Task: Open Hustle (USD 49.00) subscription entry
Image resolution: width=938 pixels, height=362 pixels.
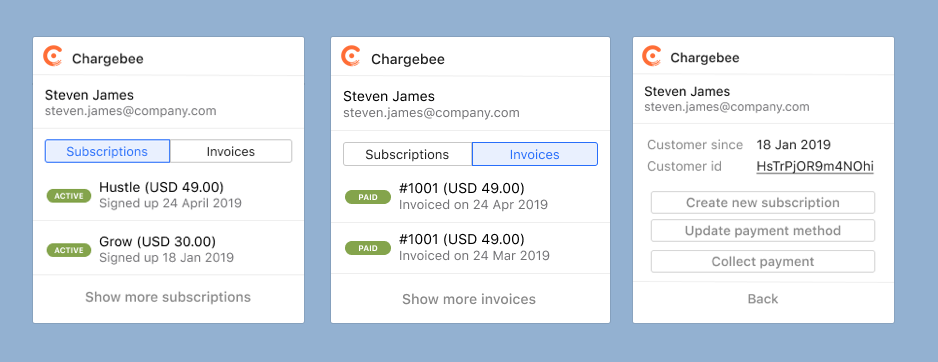Action: (x=168, y=194)
